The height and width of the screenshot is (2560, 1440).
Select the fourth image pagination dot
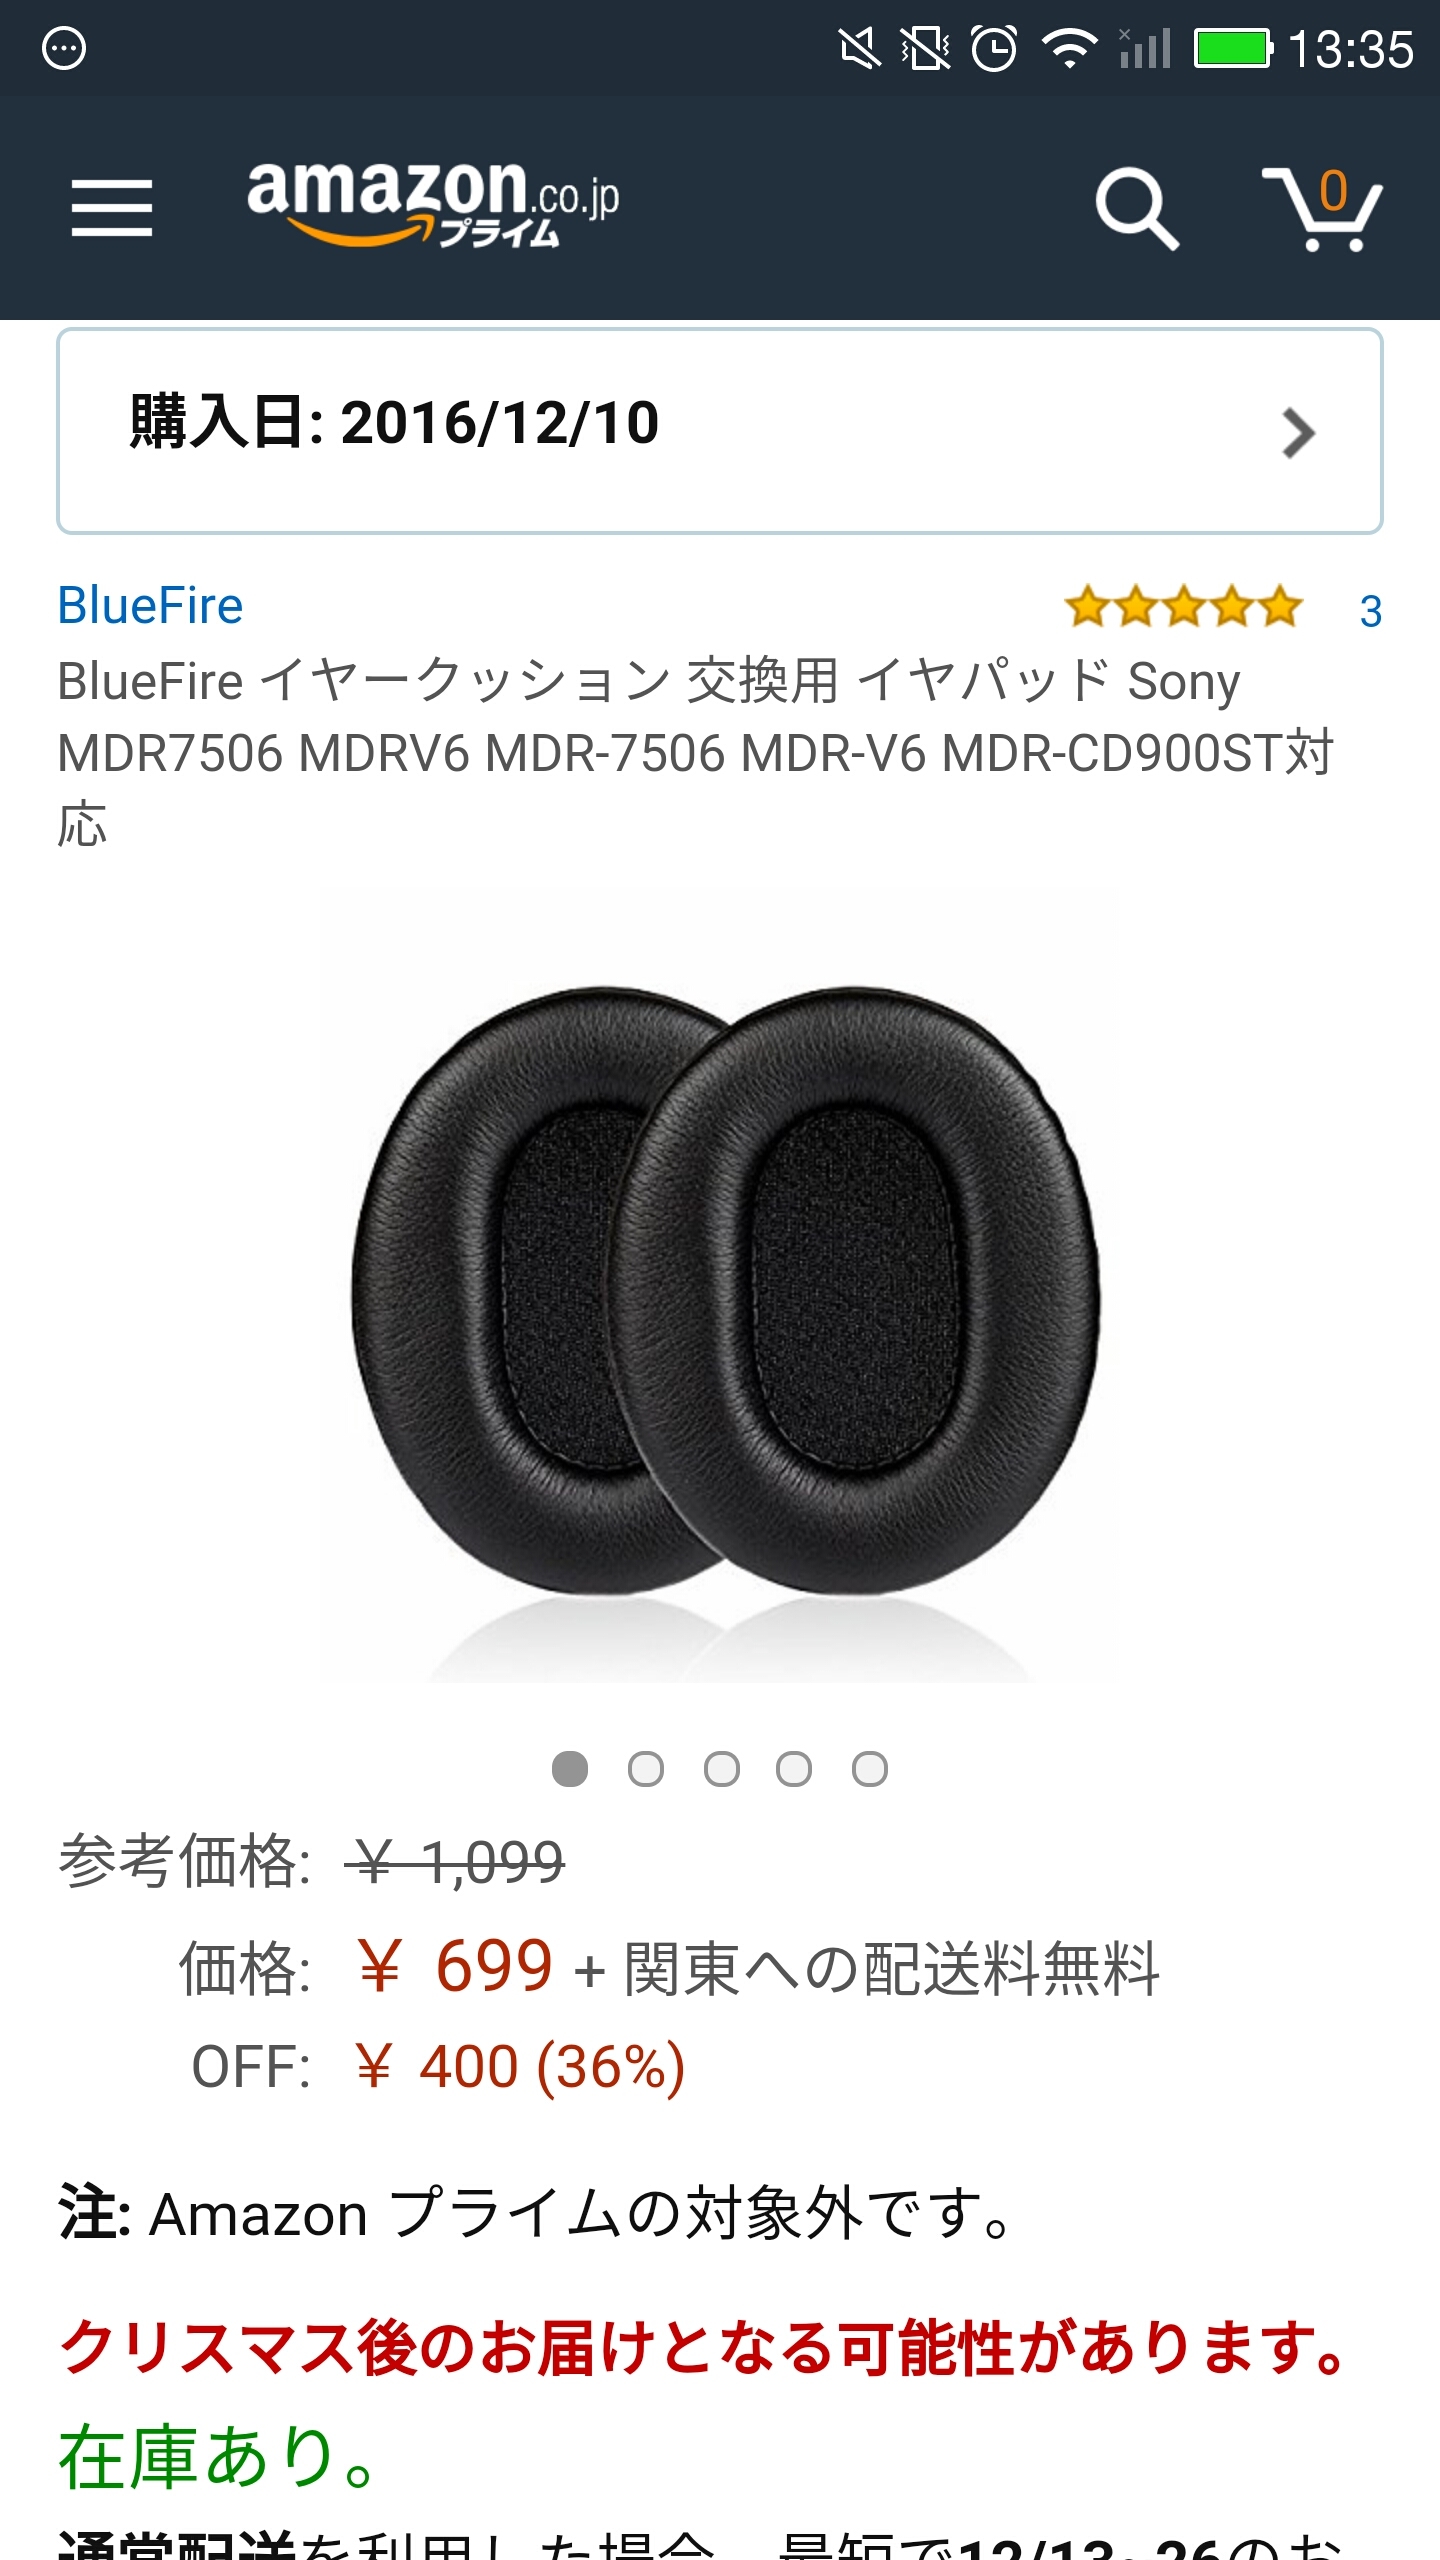[x=794, y=1769]
